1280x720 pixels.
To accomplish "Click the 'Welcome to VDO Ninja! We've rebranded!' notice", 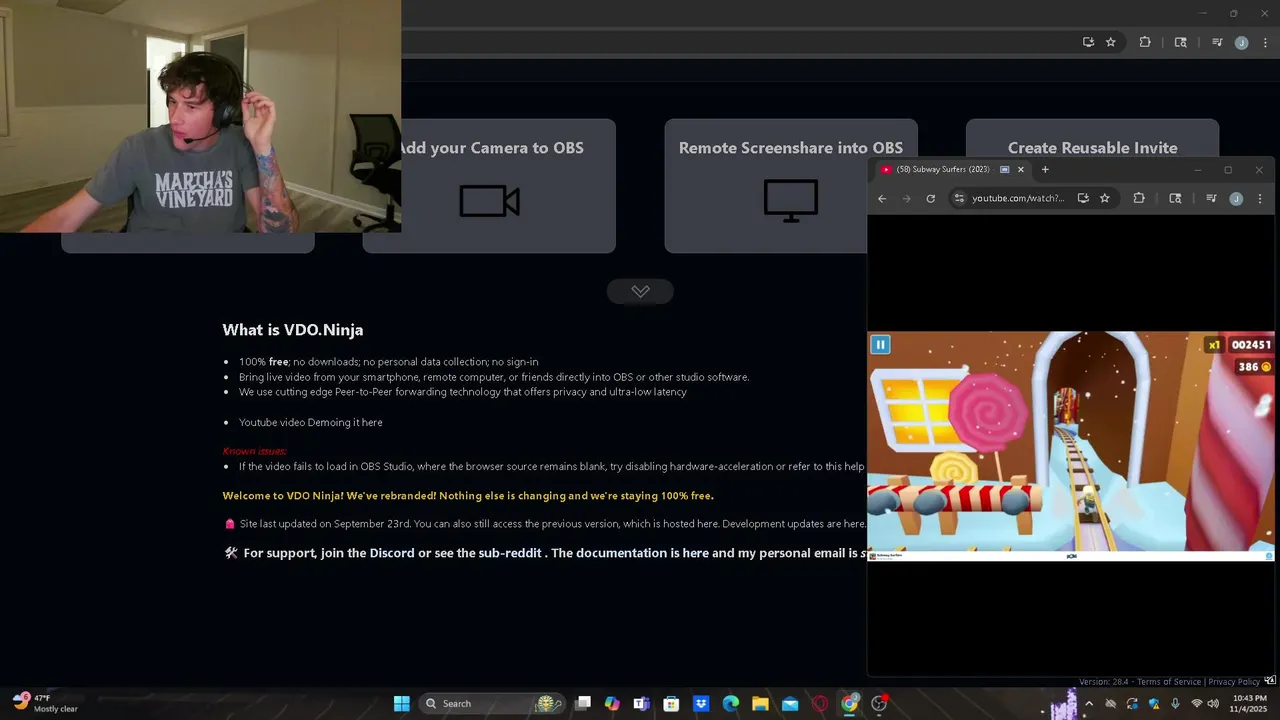I will 468,496.
